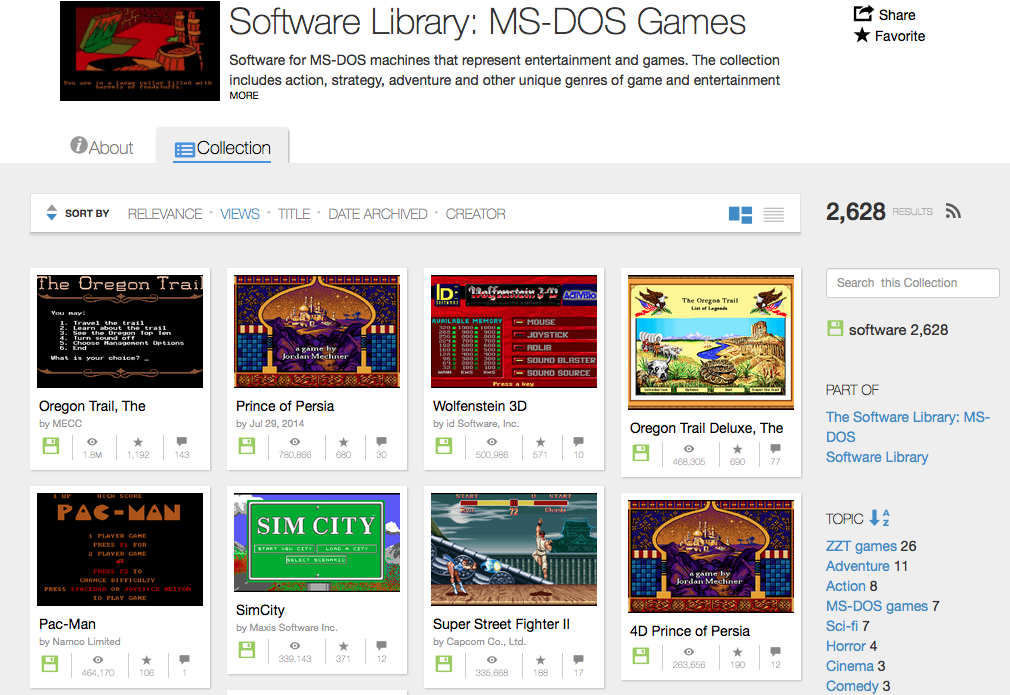This screenshot has width=1010, height=695.
Task: Open the MS-DOS Games collection header image
Action: (x=140, y=51)
